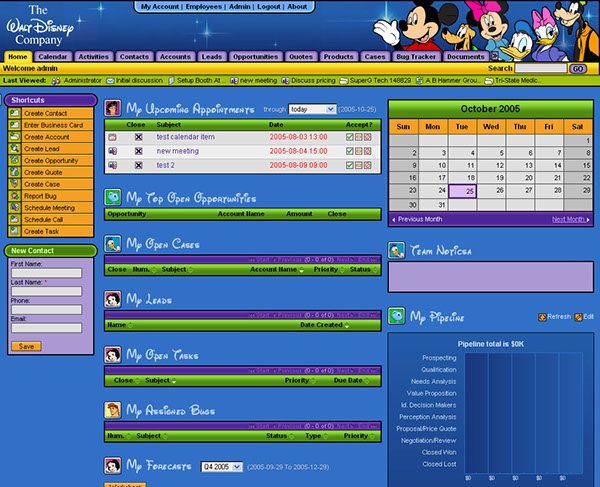
Task: Sort open cases by Priority
Action: pyautogui.click(x=329, y=269)
